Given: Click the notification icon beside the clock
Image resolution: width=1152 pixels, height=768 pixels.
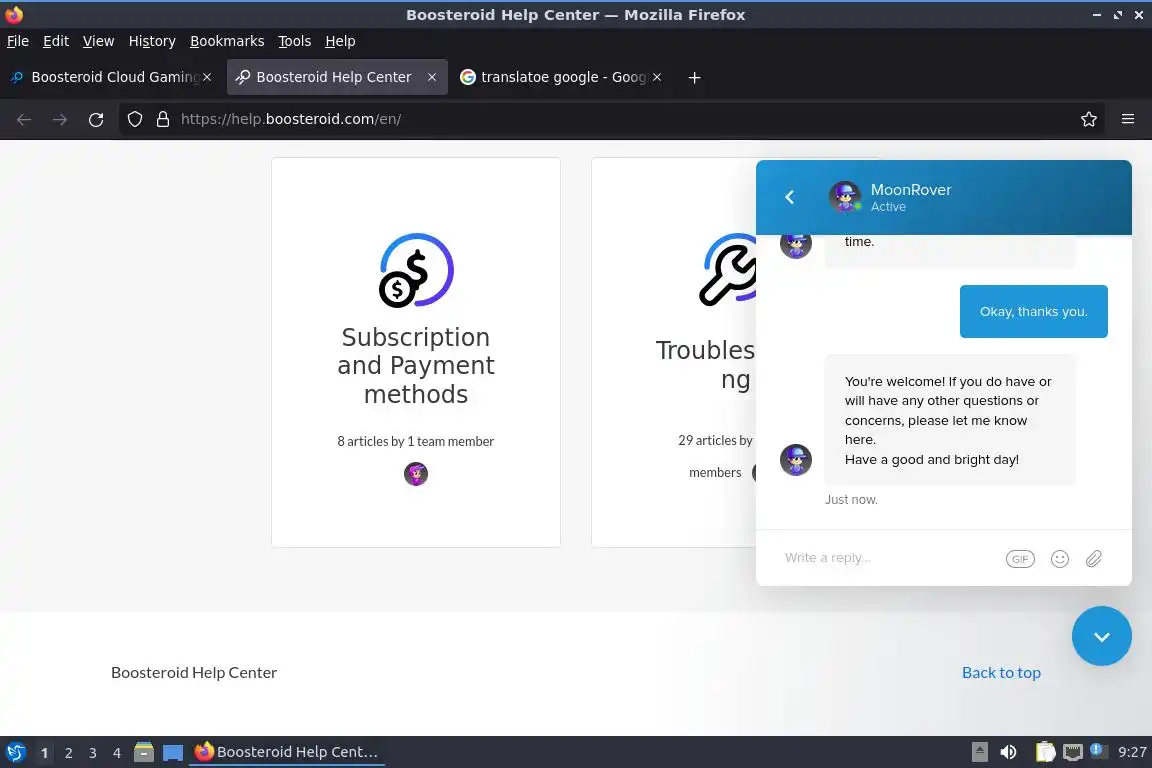Looking at the screenshot, I should (x=1096, y=750).
